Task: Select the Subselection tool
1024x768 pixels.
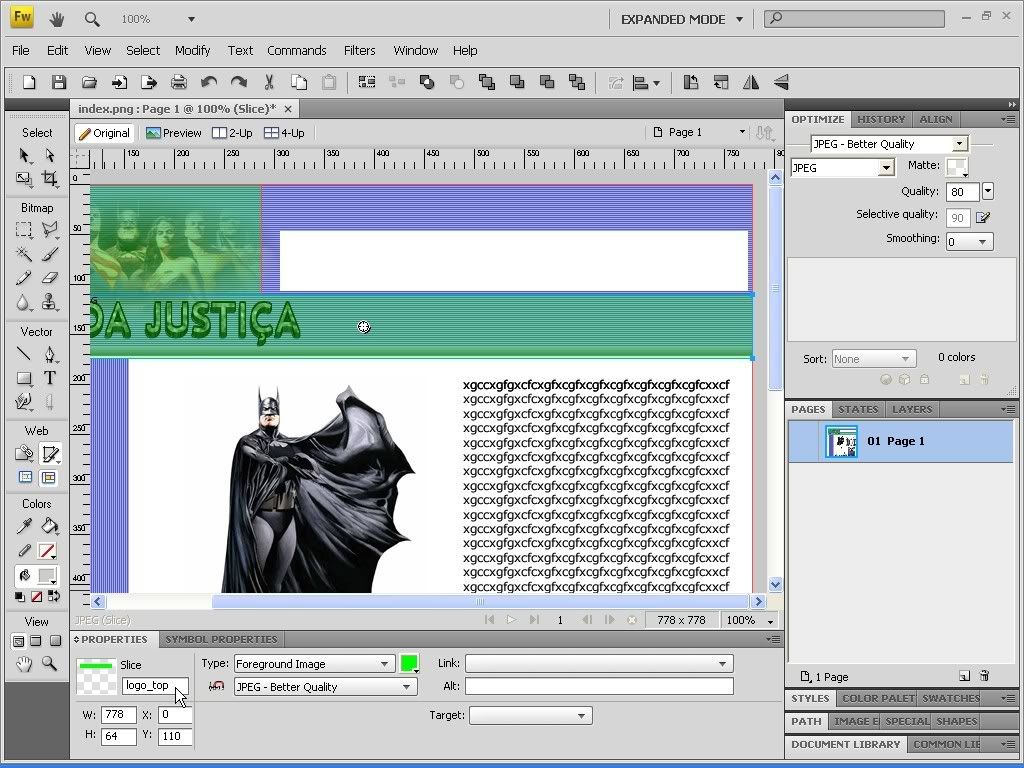Action: (50, 155)
